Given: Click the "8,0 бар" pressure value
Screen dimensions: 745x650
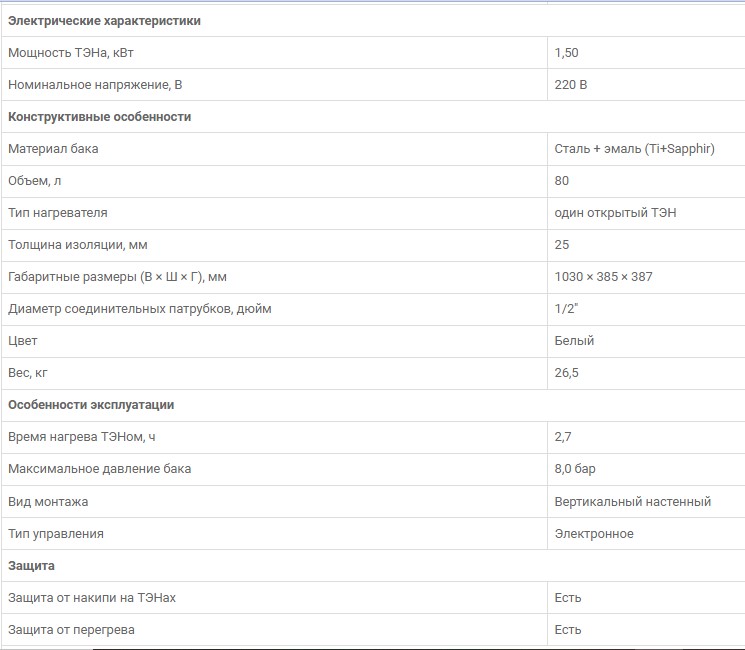Looking at the screenshot, I should pos(575,469).
